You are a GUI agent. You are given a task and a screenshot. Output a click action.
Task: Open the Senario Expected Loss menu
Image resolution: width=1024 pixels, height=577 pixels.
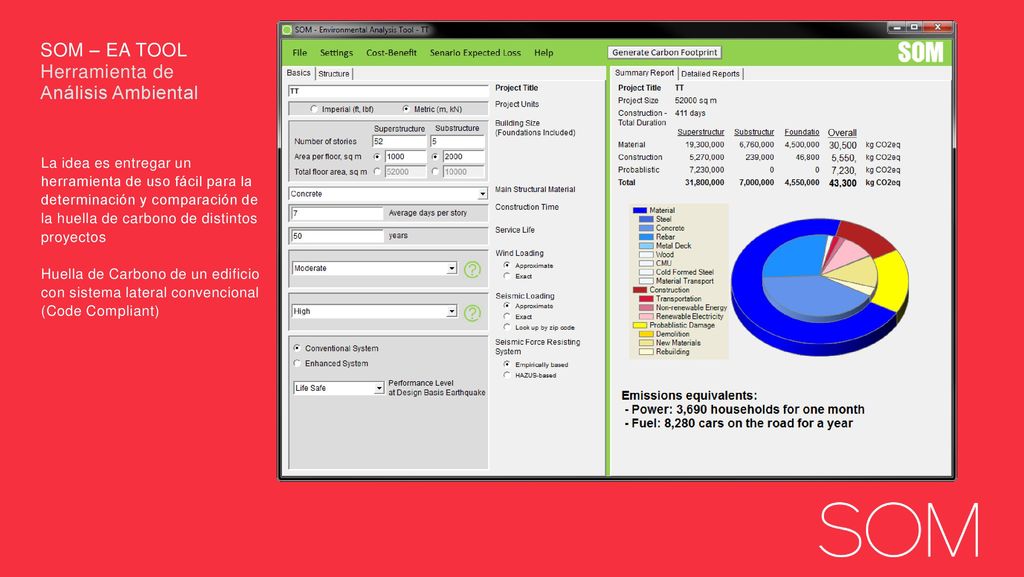tap(475, 53)
